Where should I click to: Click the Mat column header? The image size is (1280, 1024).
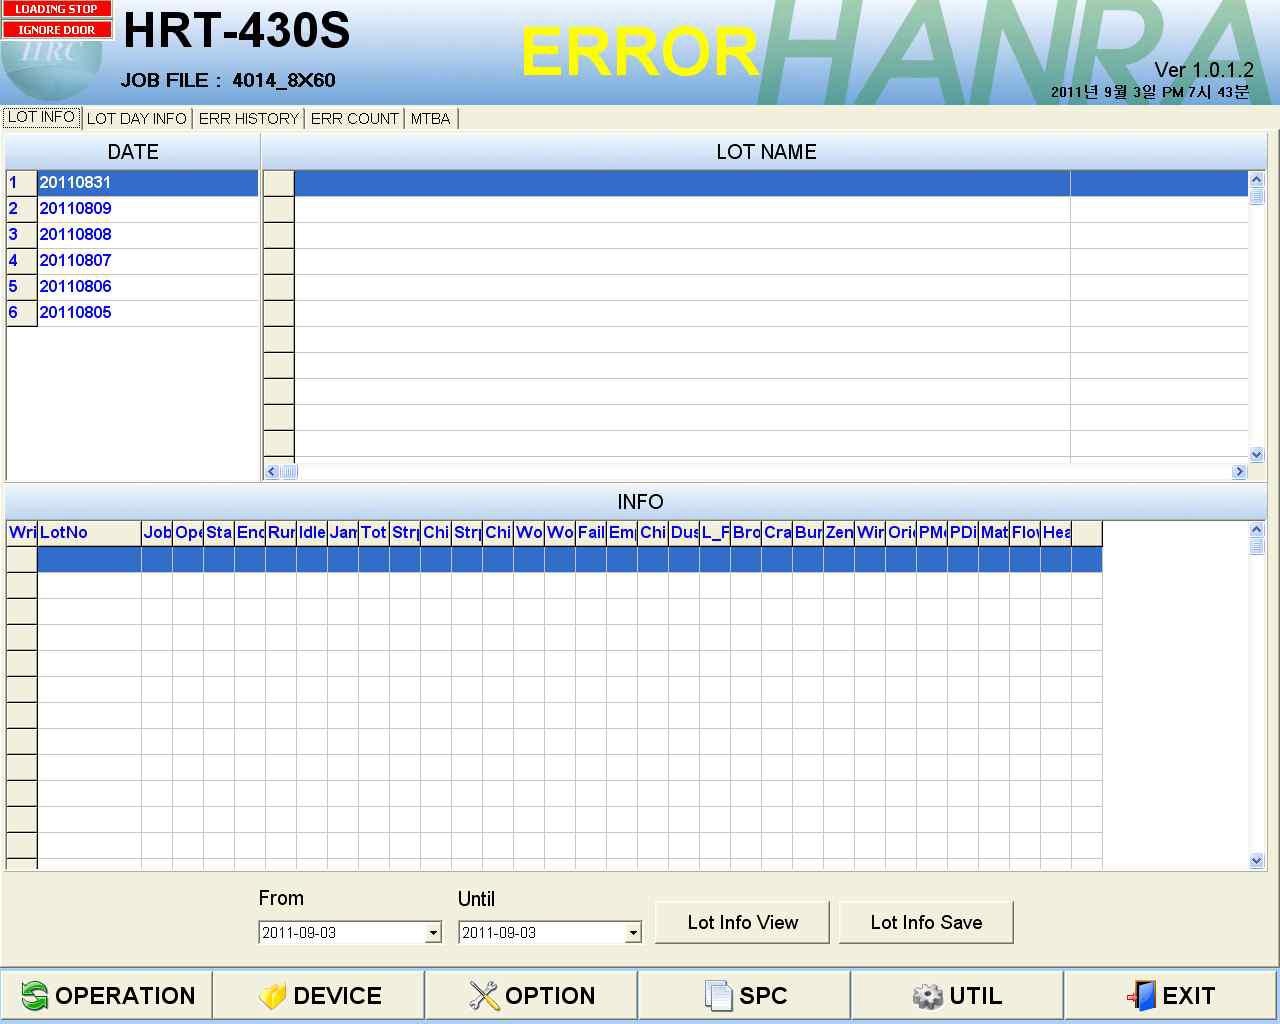click(x=994, y=533)
